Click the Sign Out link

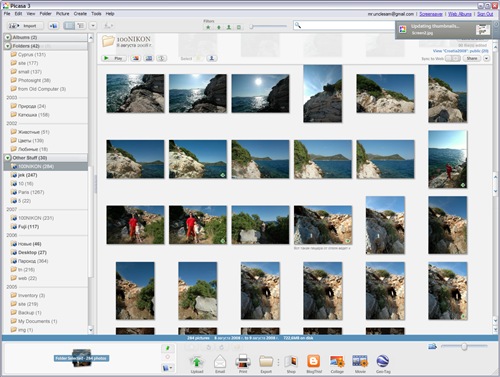[485, 14]
